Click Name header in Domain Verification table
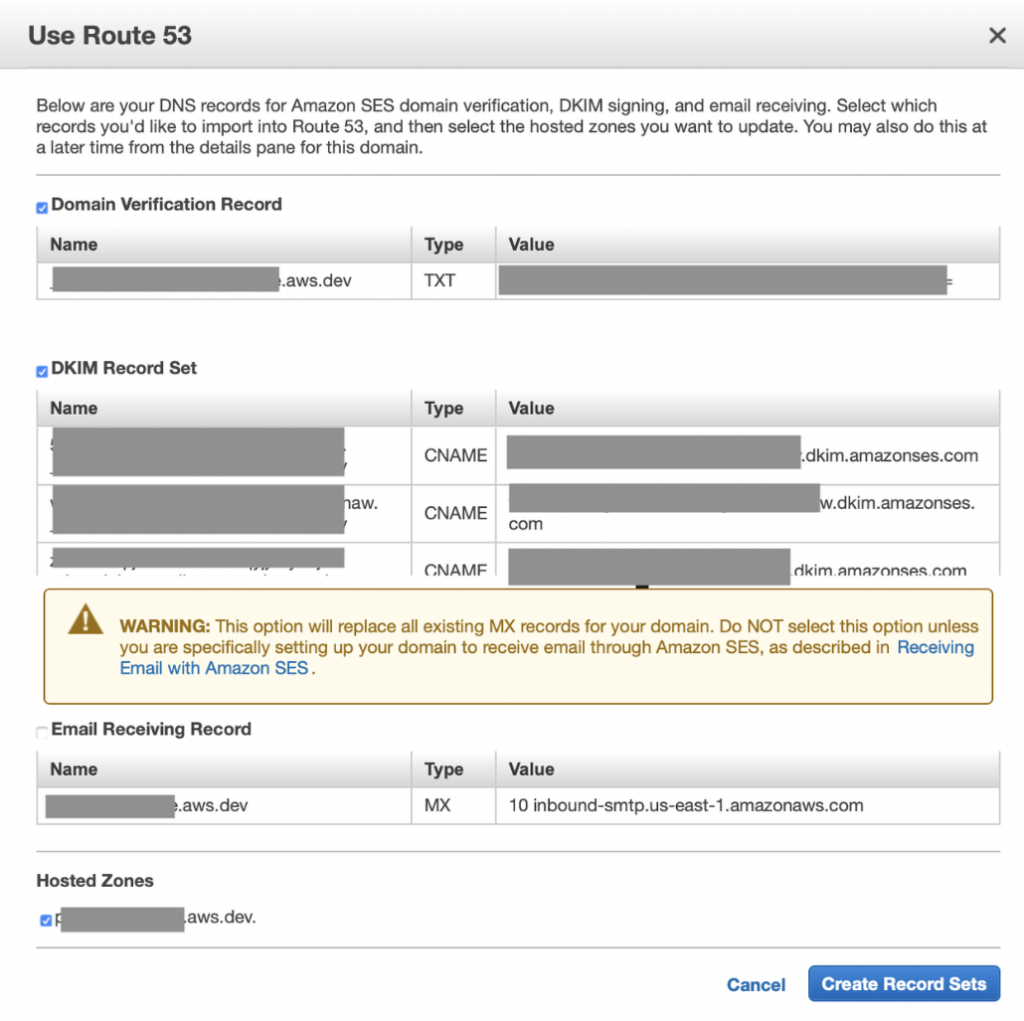 click(74, 244)
